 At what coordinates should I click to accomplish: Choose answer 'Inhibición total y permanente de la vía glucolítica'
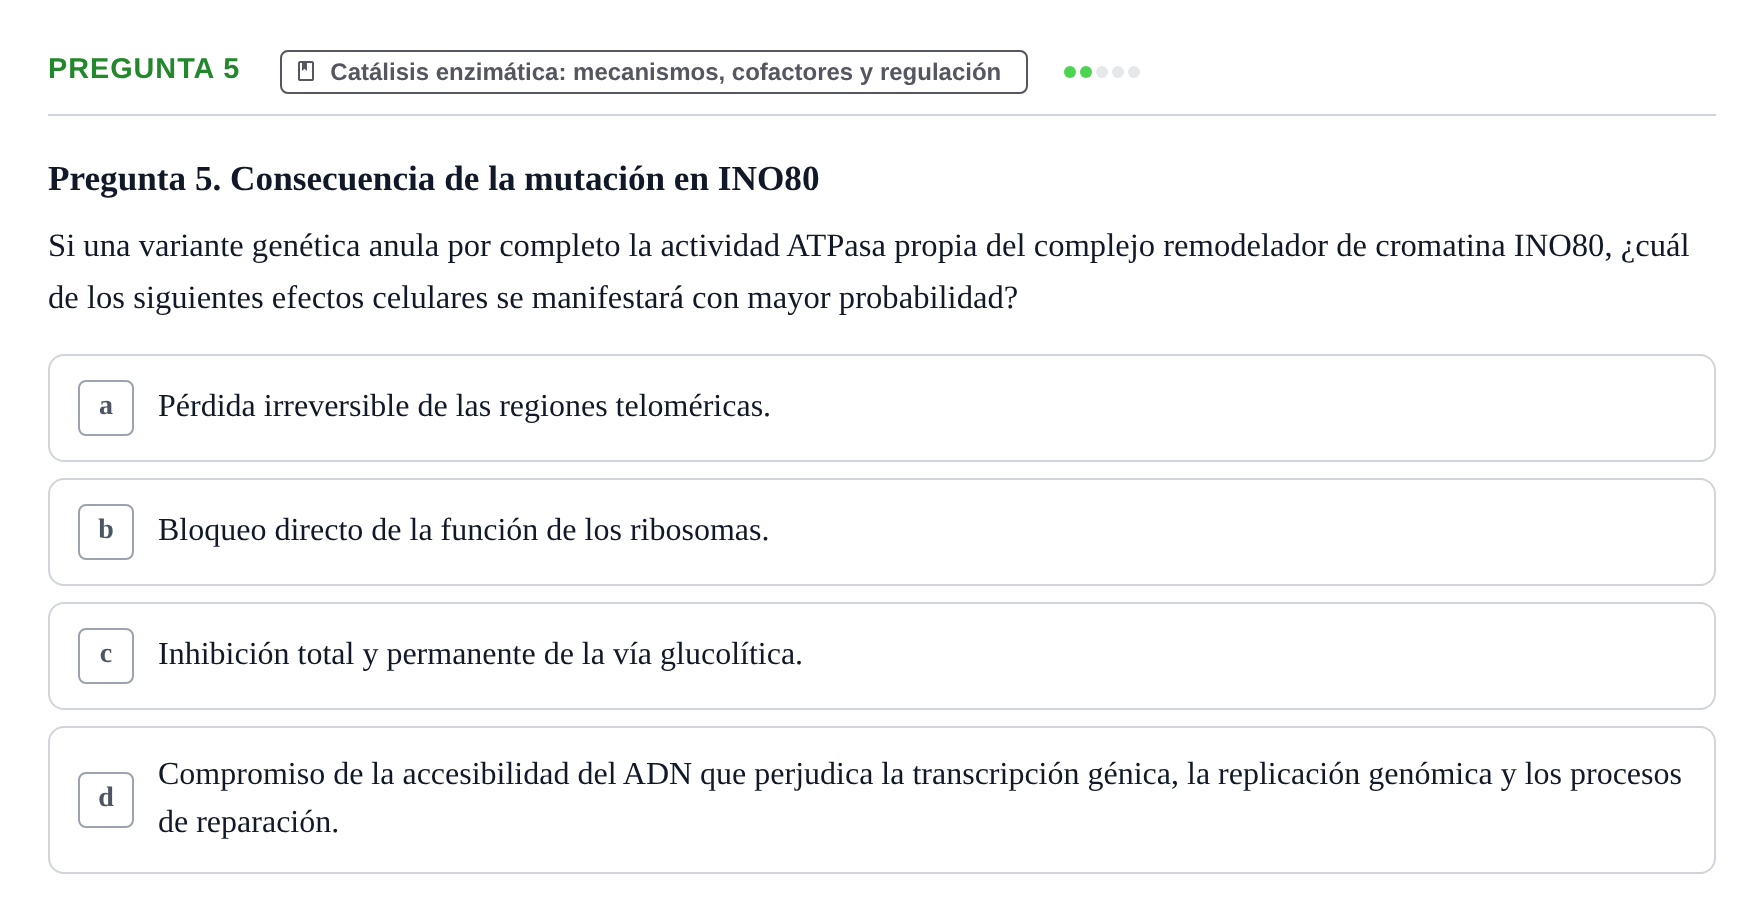click(882, 656)
